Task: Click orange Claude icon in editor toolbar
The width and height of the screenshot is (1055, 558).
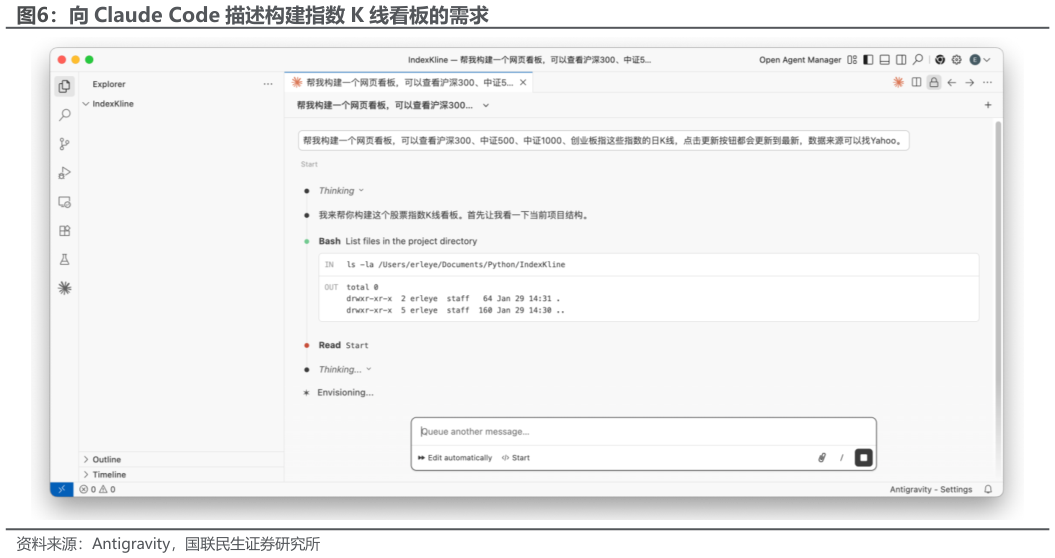Action: (x=898, y=82)
